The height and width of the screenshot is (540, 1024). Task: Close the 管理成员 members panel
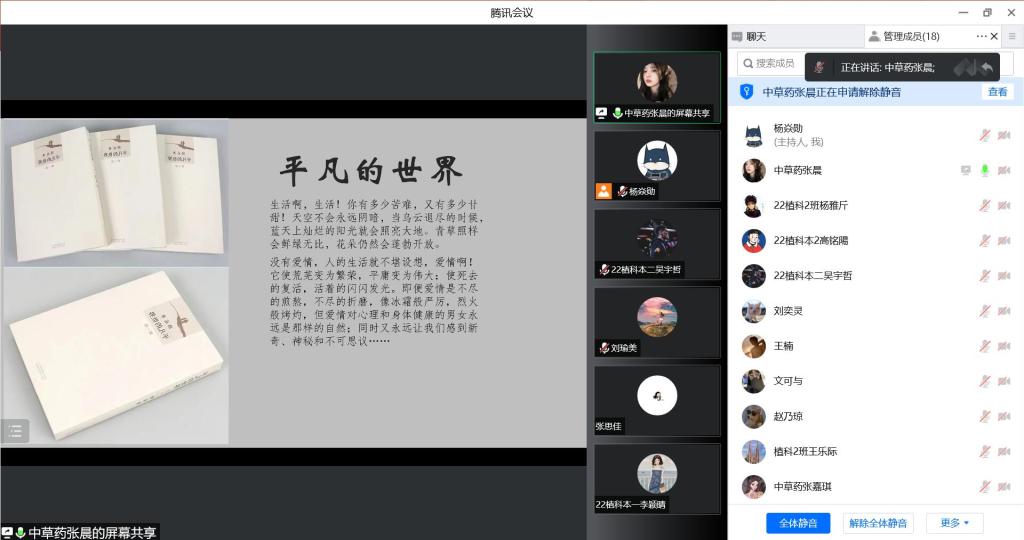(994, 36)
